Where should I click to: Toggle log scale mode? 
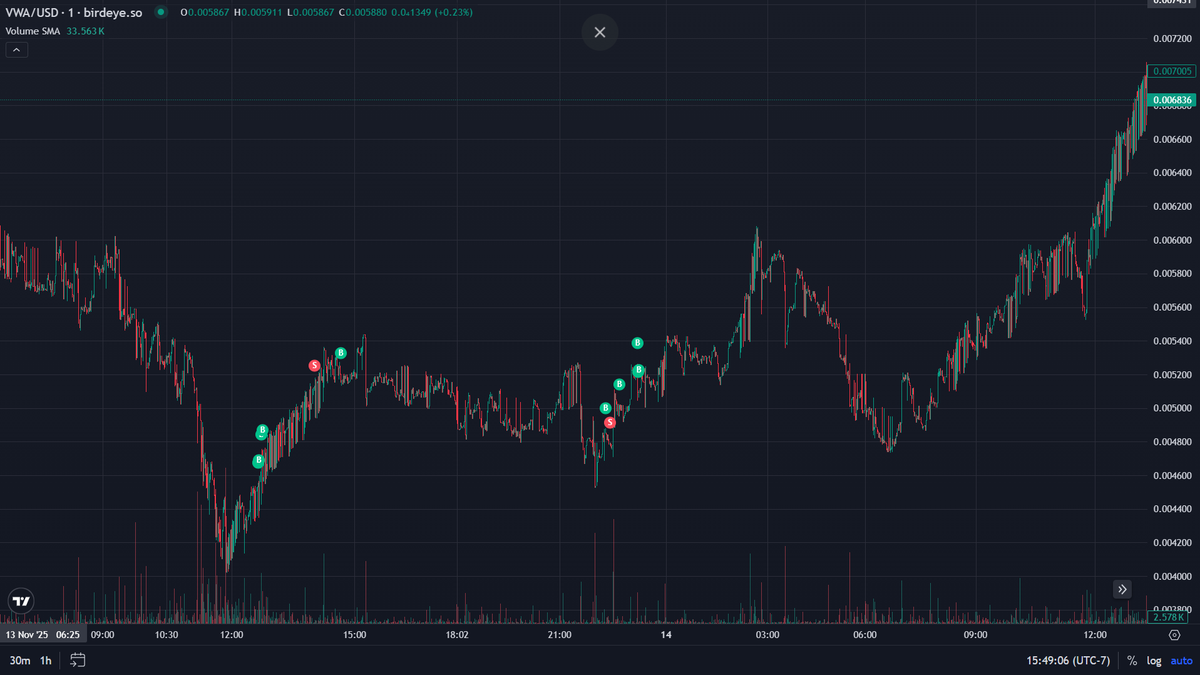1154,660
